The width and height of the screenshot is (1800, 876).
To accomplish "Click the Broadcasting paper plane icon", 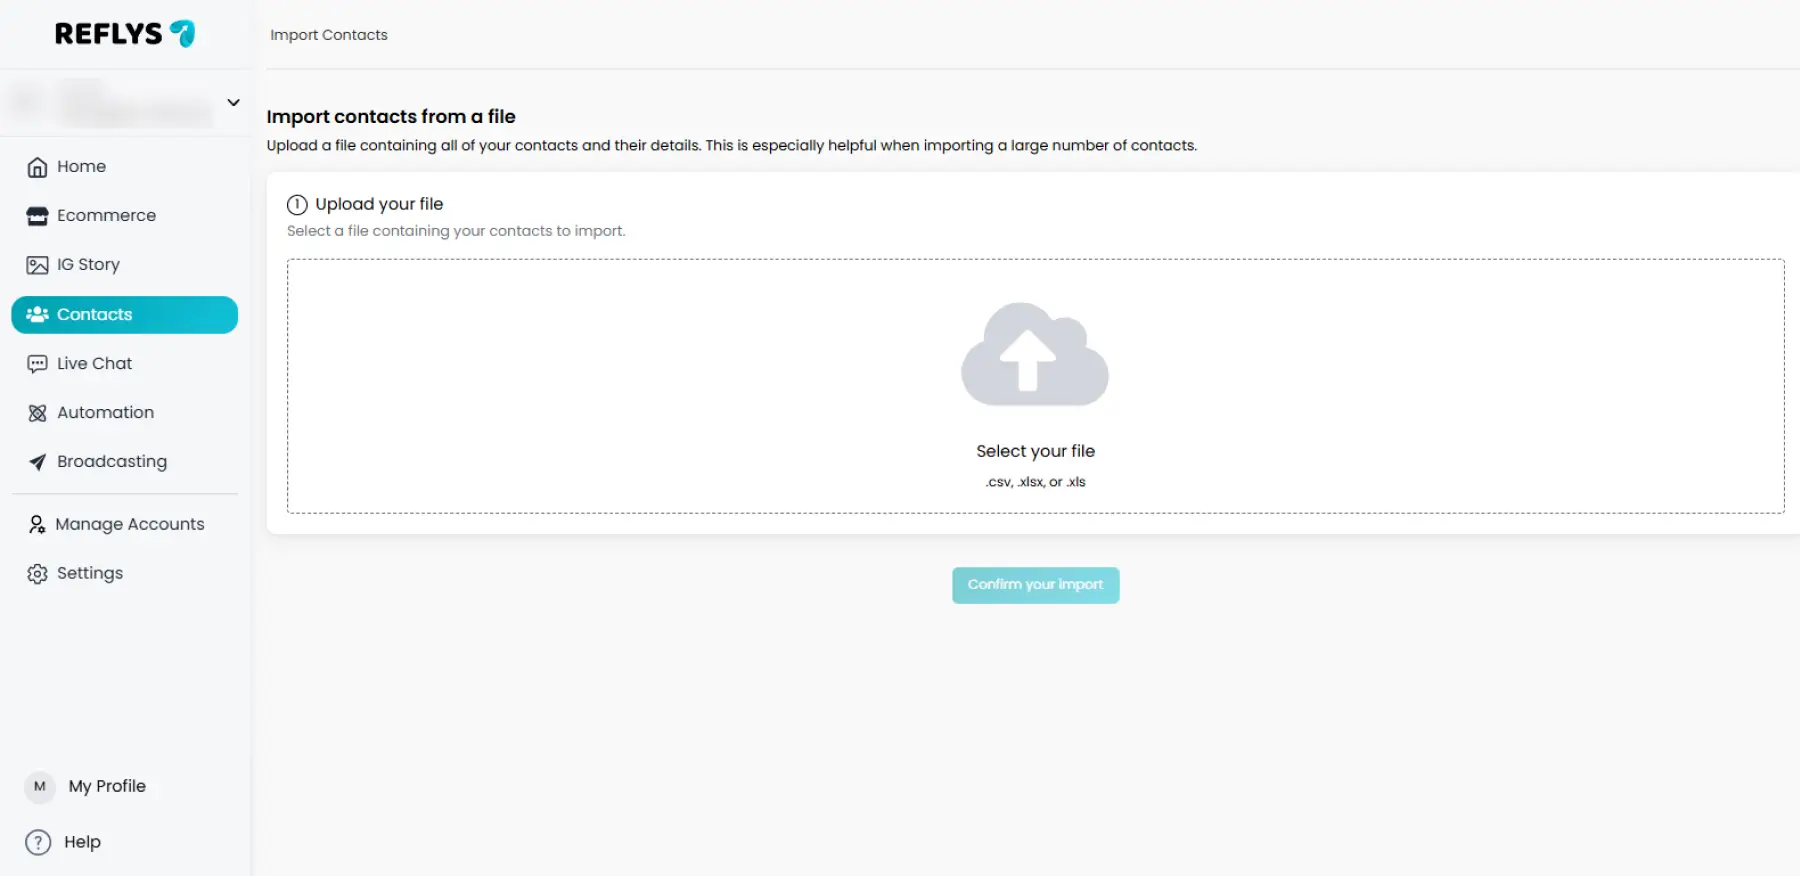I will [x=37, y=462].
